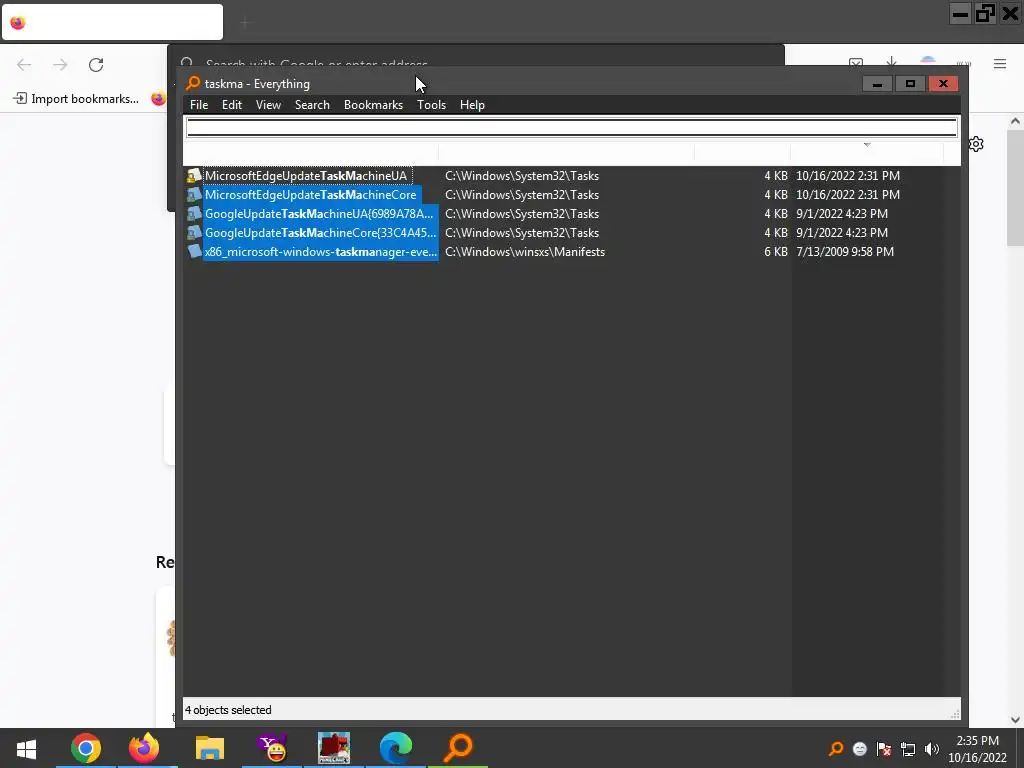The height and width of the screenshot is (768, 1024).
Task: Click the file icon beside GoogleUpdateTaskMachineUA
Action: click(x=194, y=214)
